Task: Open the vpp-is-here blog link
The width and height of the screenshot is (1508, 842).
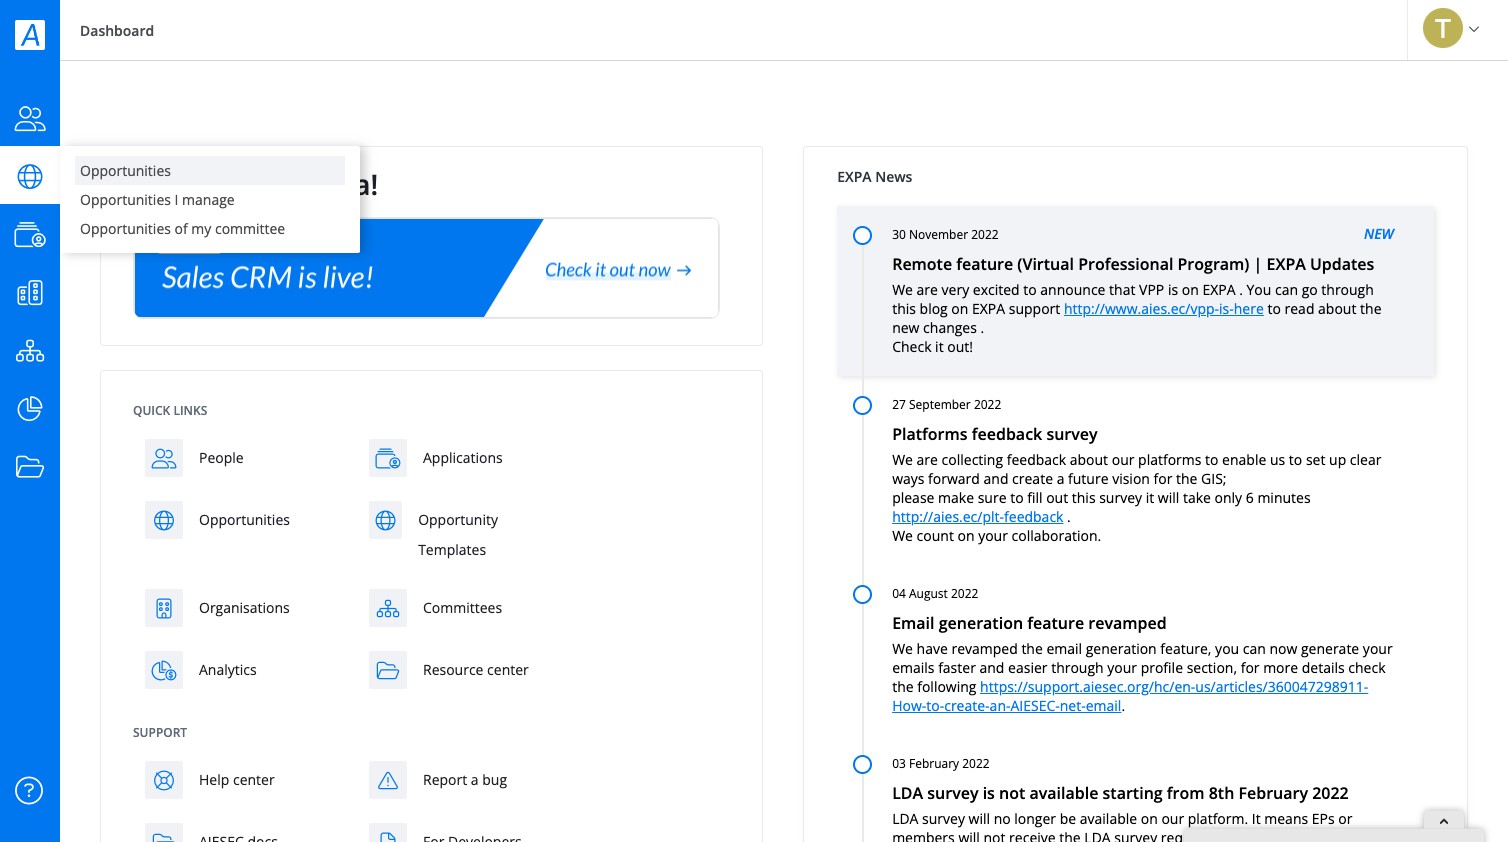Action: 1163,309
